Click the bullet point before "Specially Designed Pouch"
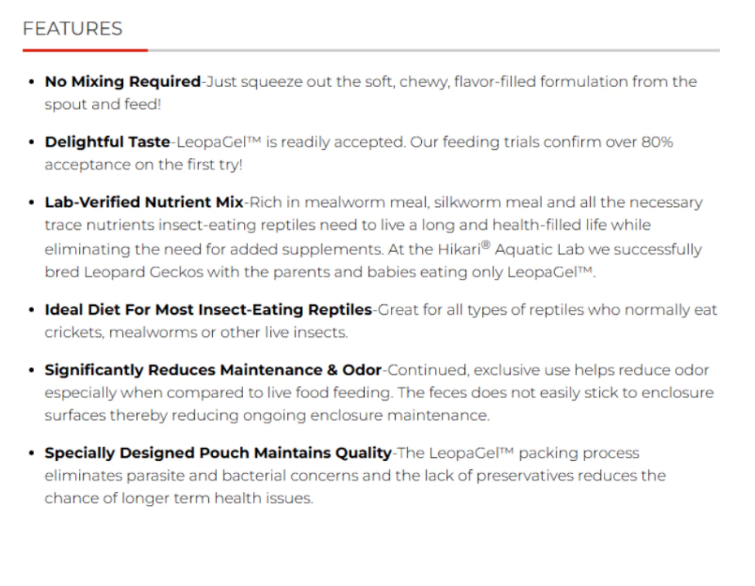This screenshot has height=586, width=755. click(x=33, y=454)
